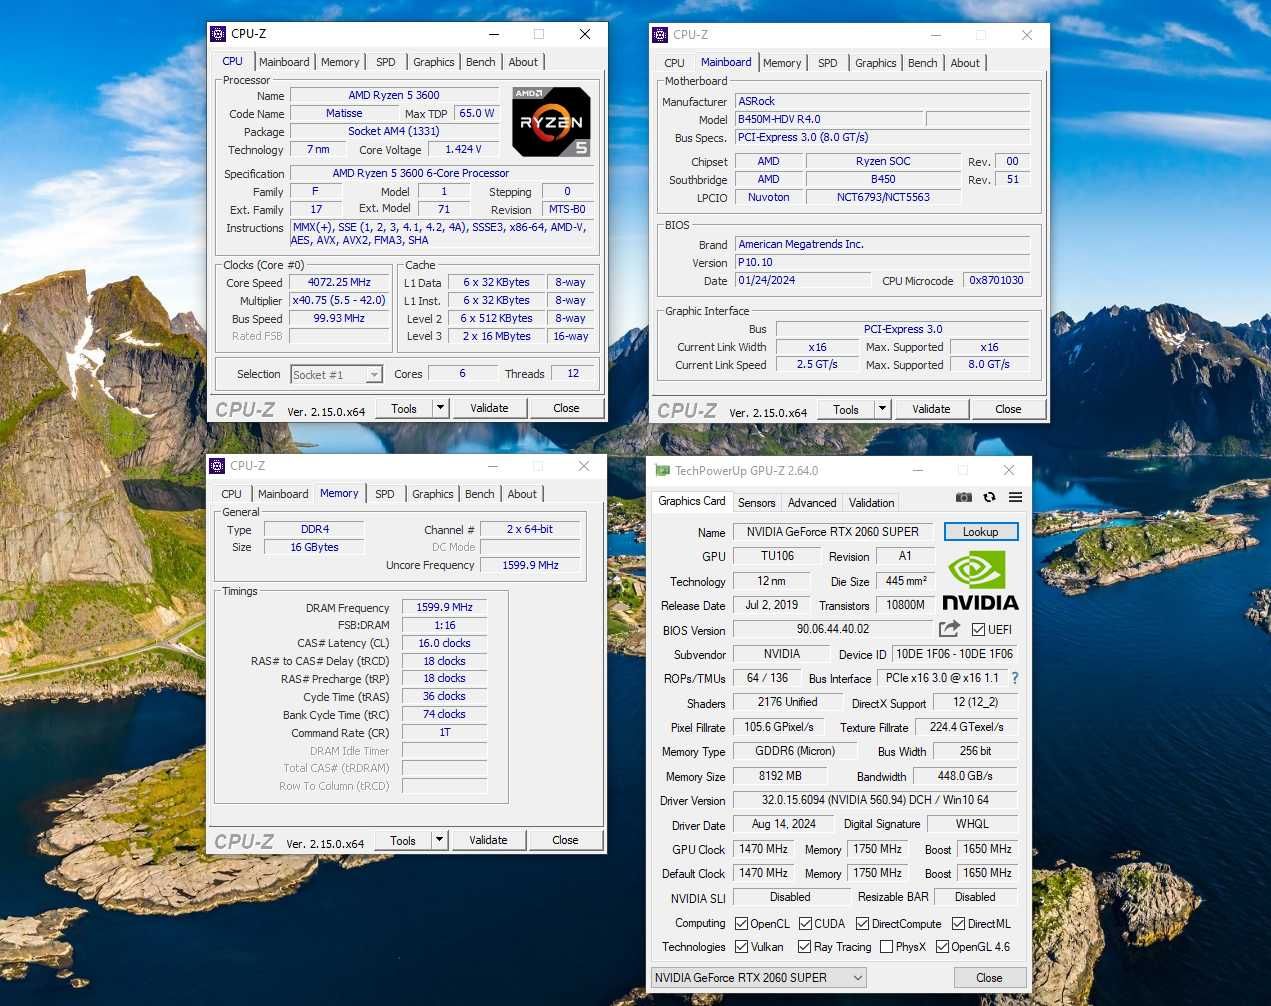The width and height of the screenshot is (1271, 1006).
Task: Click DRAM Frequency value 1599.9 MHz
Action: (x=444, y=607)
